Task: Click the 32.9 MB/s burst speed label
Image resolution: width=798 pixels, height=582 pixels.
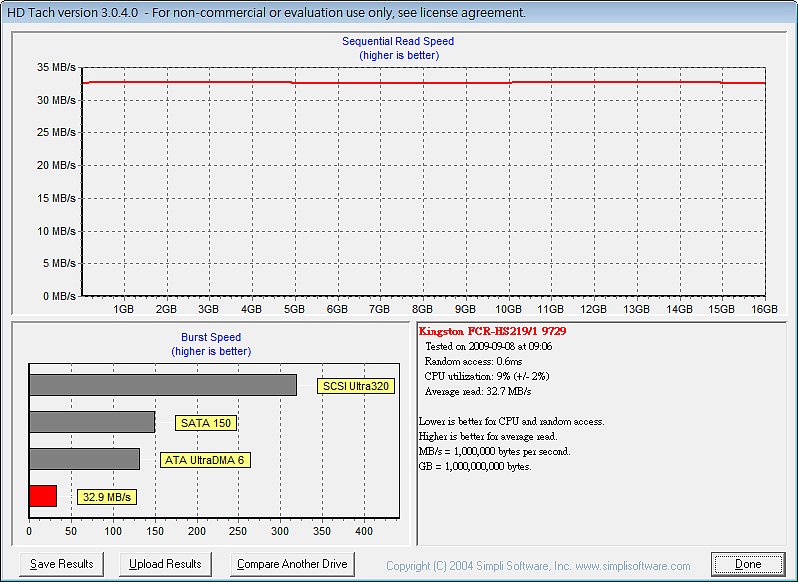Action: (x=107, y=497)
